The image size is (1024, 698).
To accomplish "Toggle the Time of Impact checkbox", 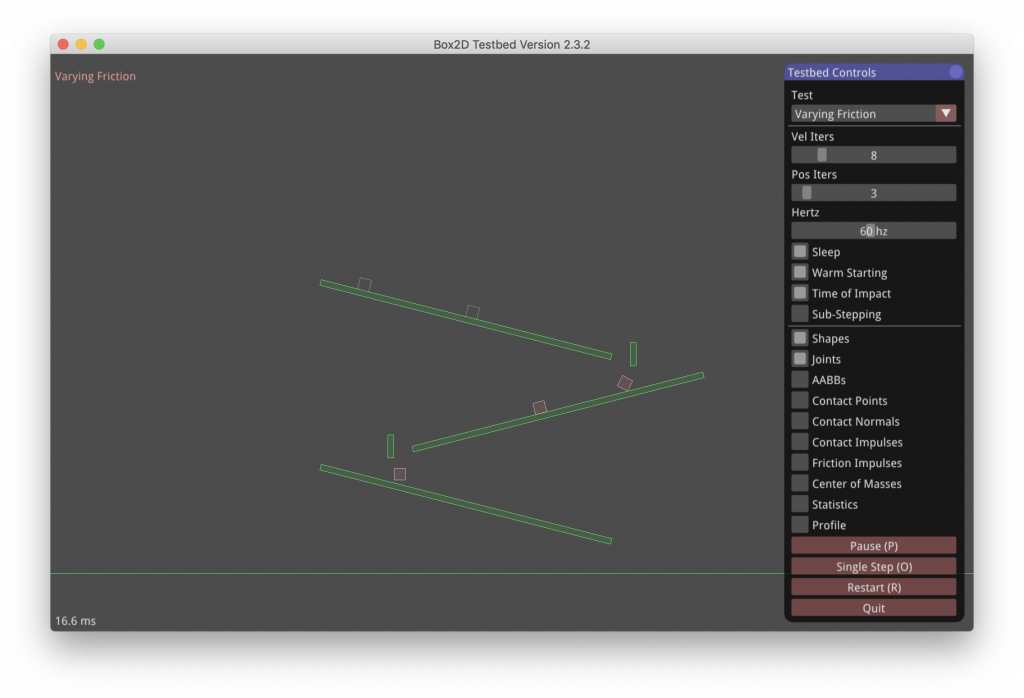I will pyautogui.click(x=800, y=293).
